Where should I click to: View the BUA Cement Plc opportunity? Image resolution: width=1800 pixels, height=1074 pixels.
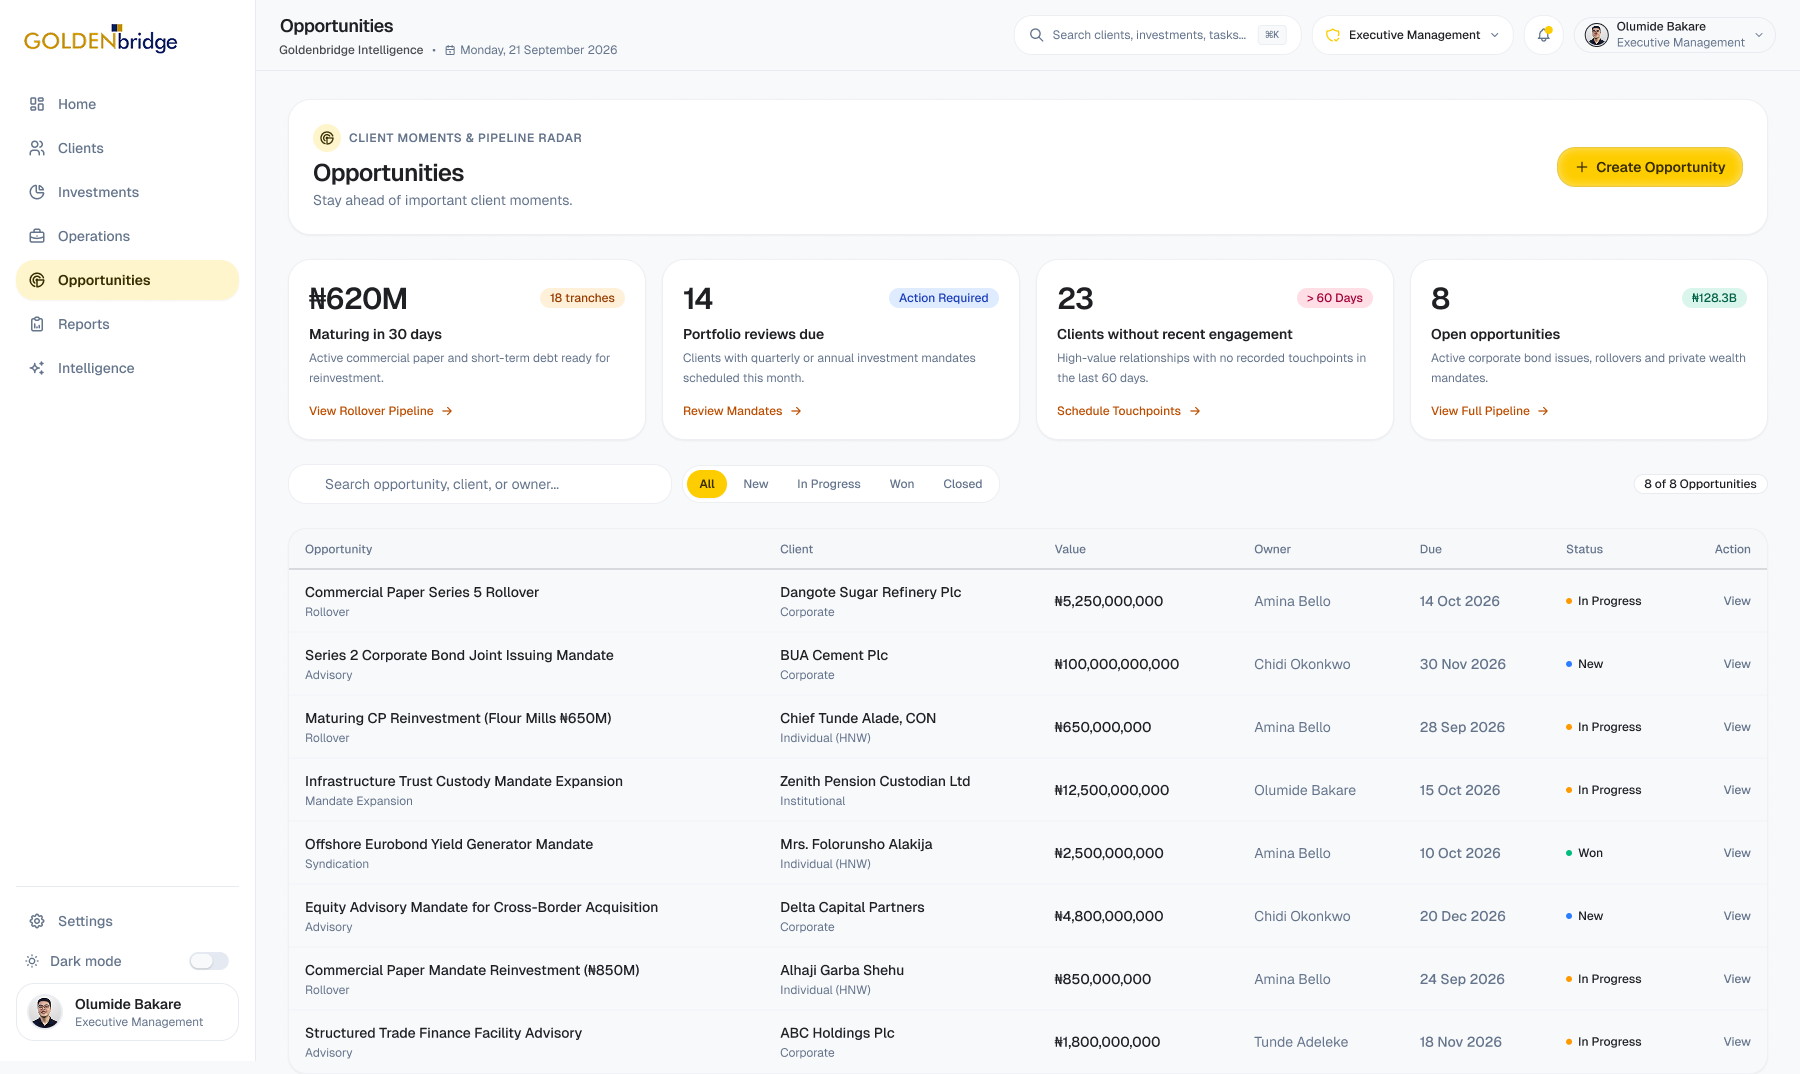point(1737,664)
